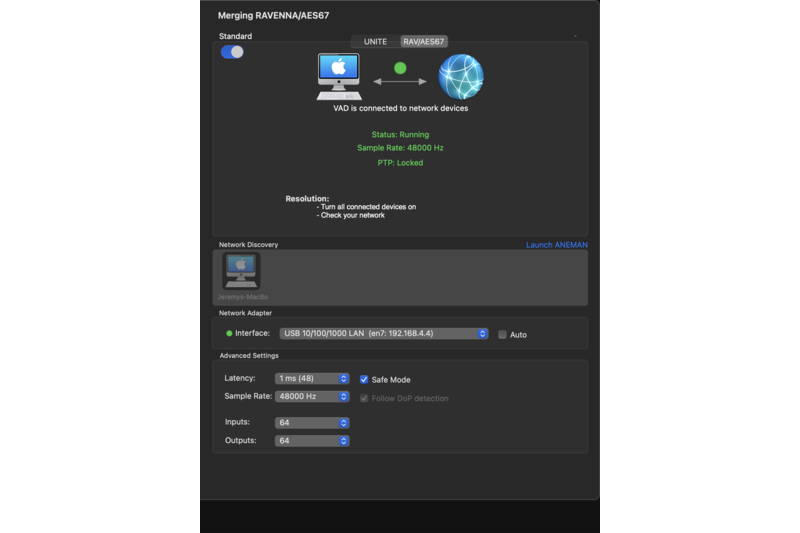Open the Launch ANEMAN link

(x=557, y=245)
